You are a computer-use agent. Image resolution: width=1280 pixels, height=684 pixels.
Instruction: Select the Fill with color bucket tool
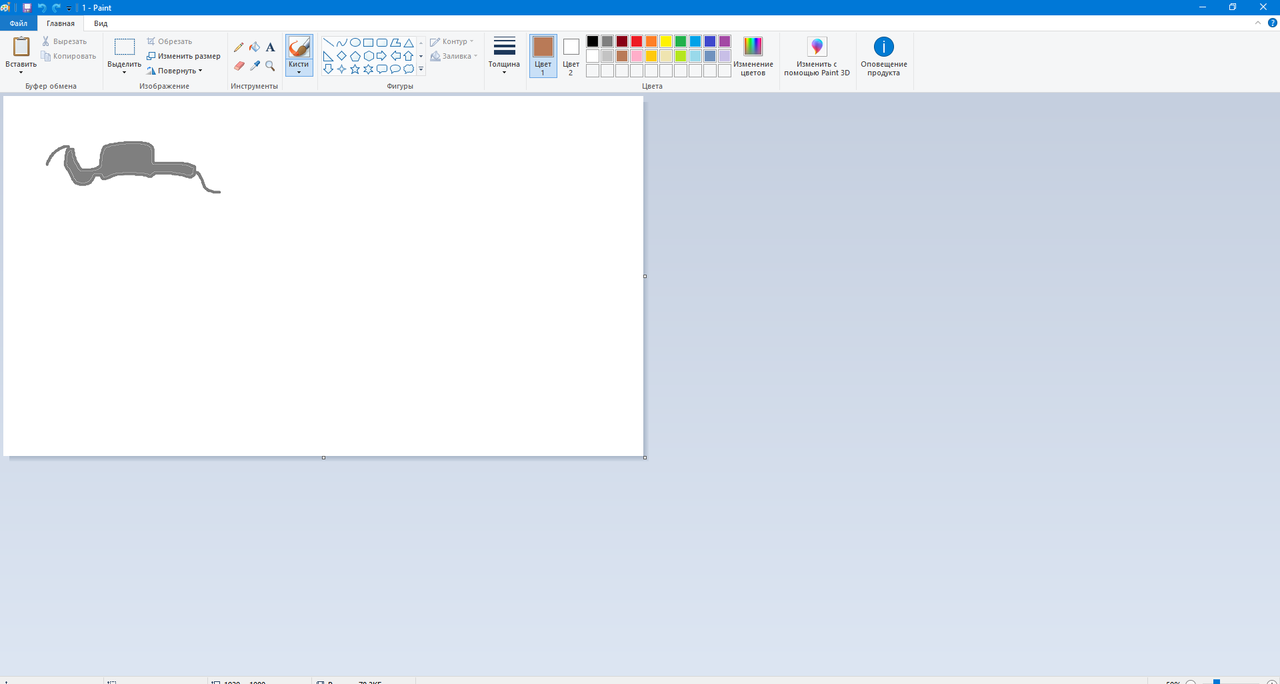[254, 47]
